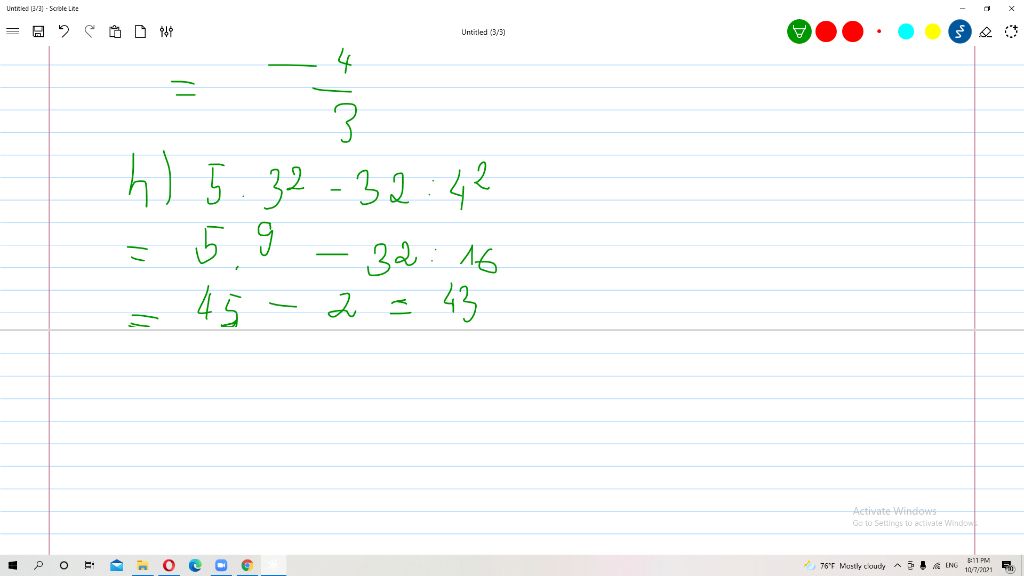
Task: Pick the red swatch beside the green pen
Action: (826, 31)
